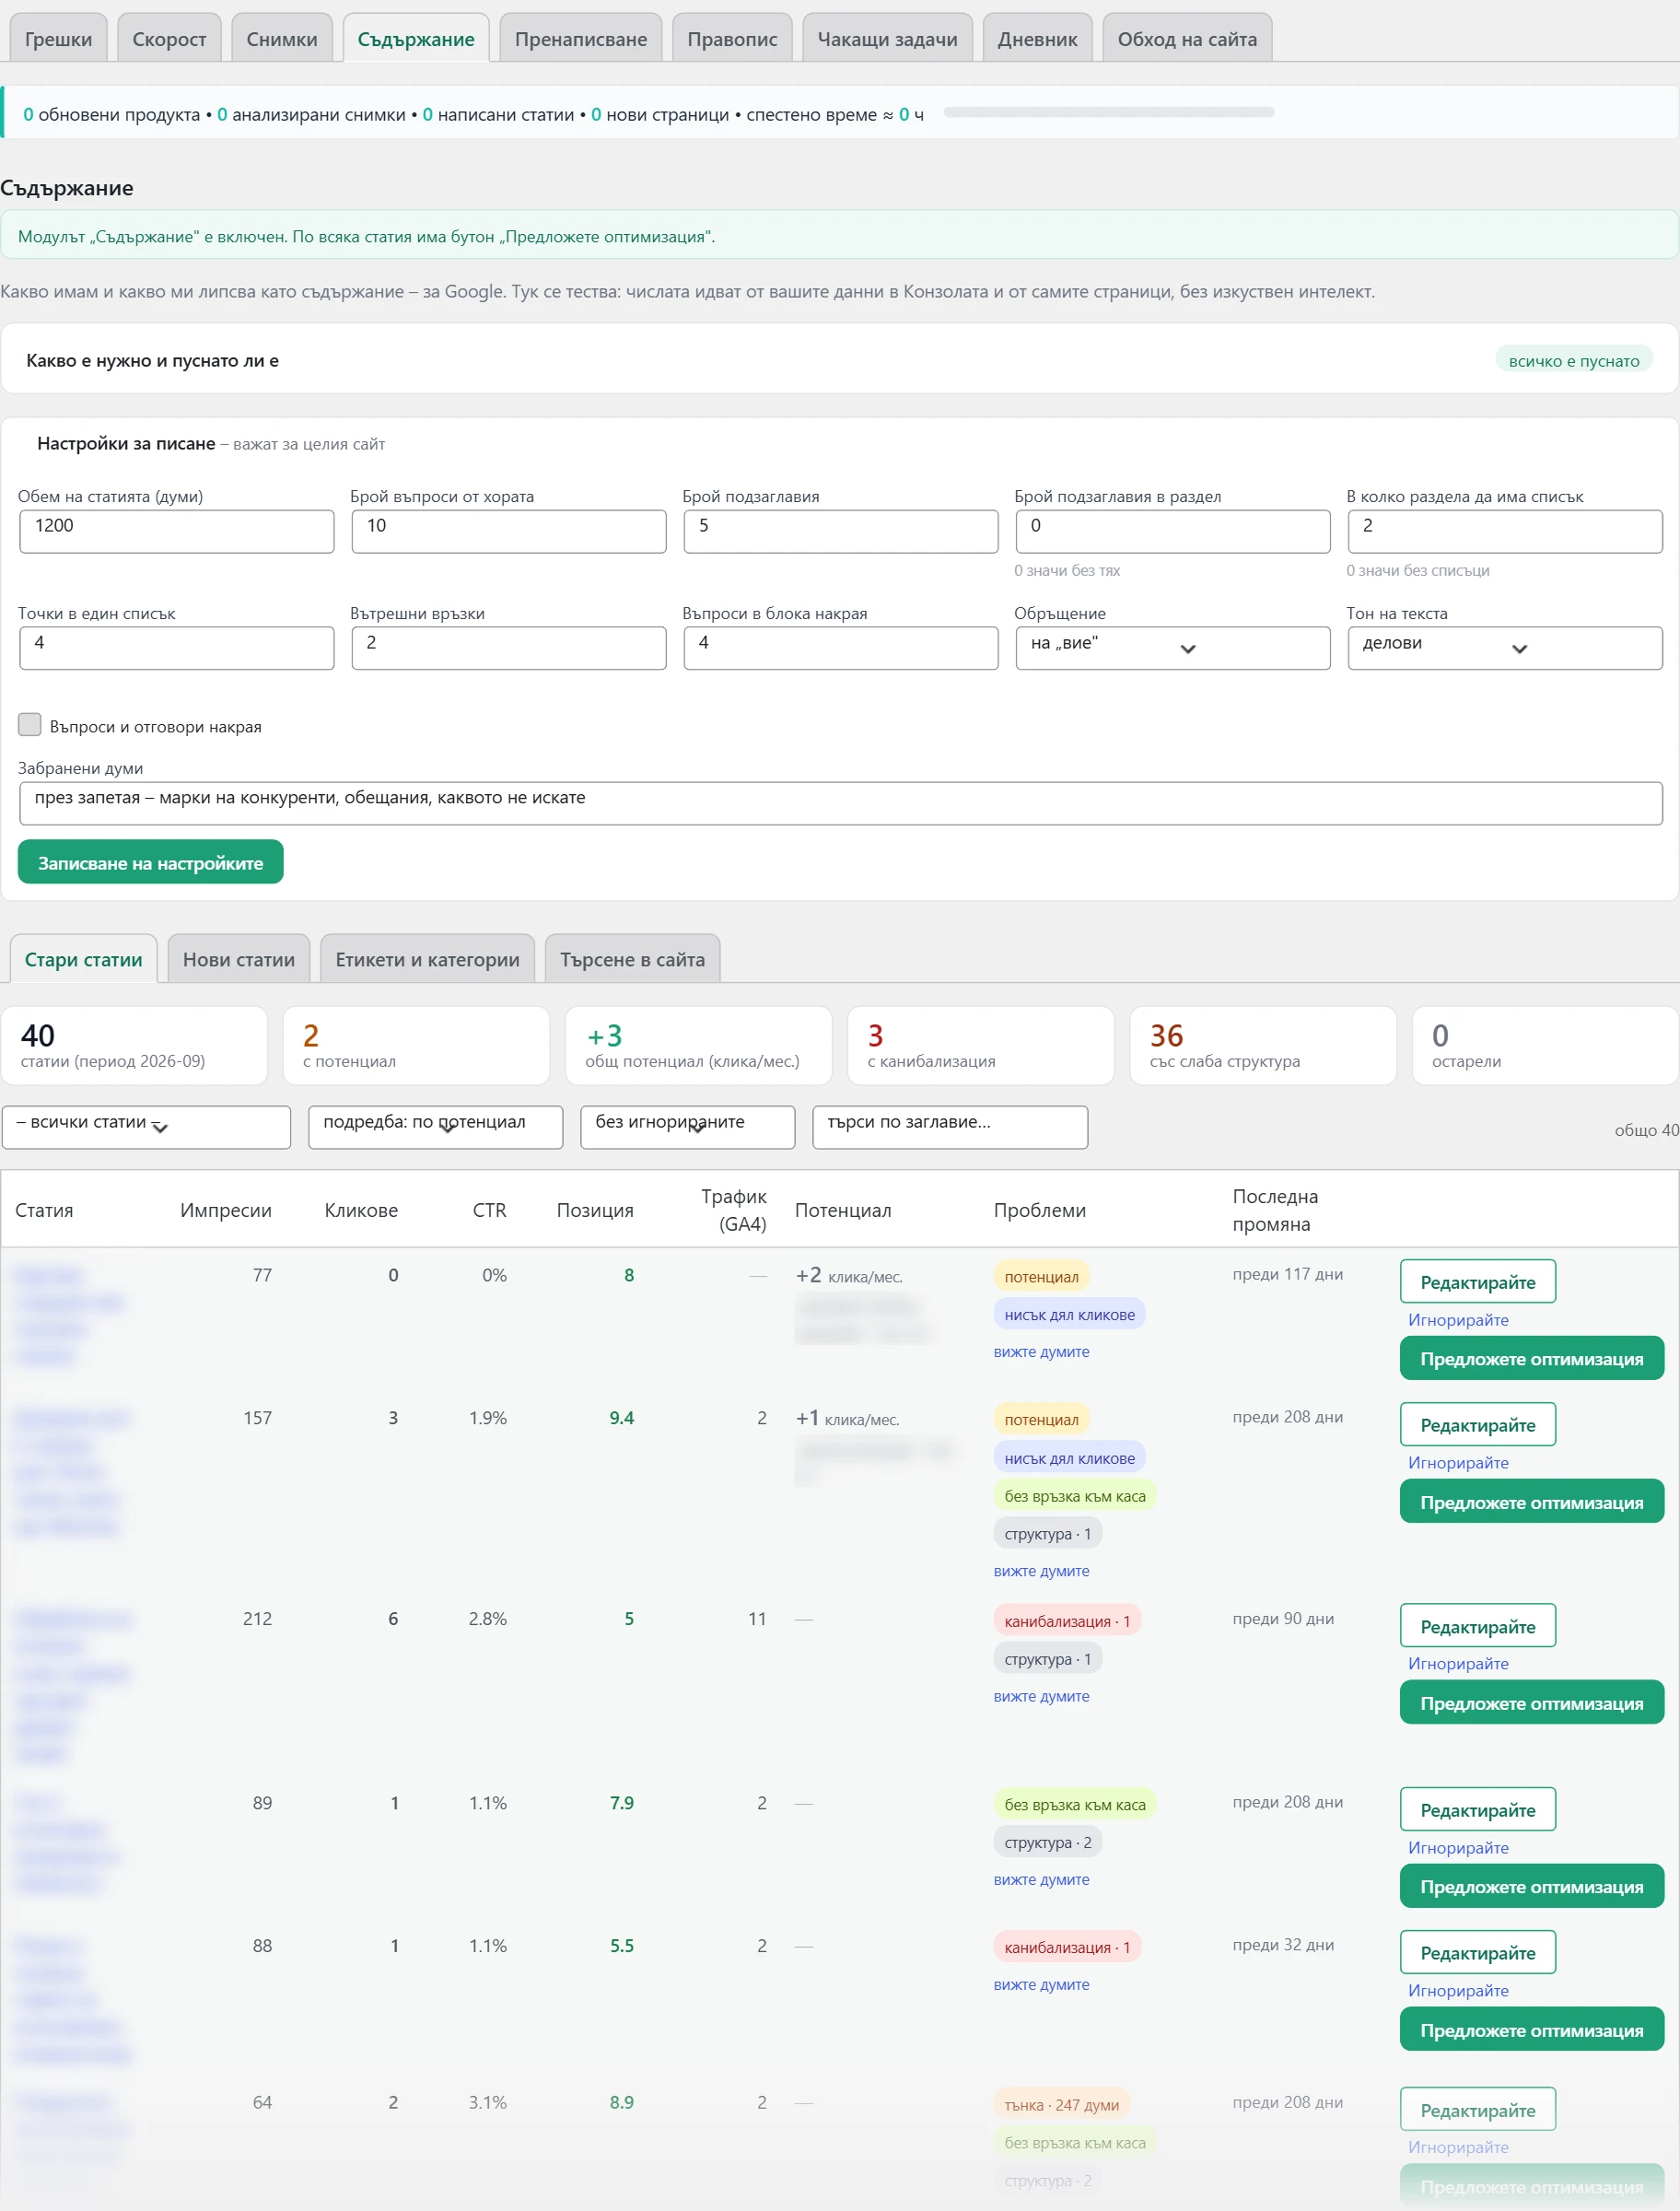Click the 'канибализация · 1' tag in the 212-impression row
Image resolution: width=1680 pixels, height=2211 pixels.
click(x=1066, y=1620)
